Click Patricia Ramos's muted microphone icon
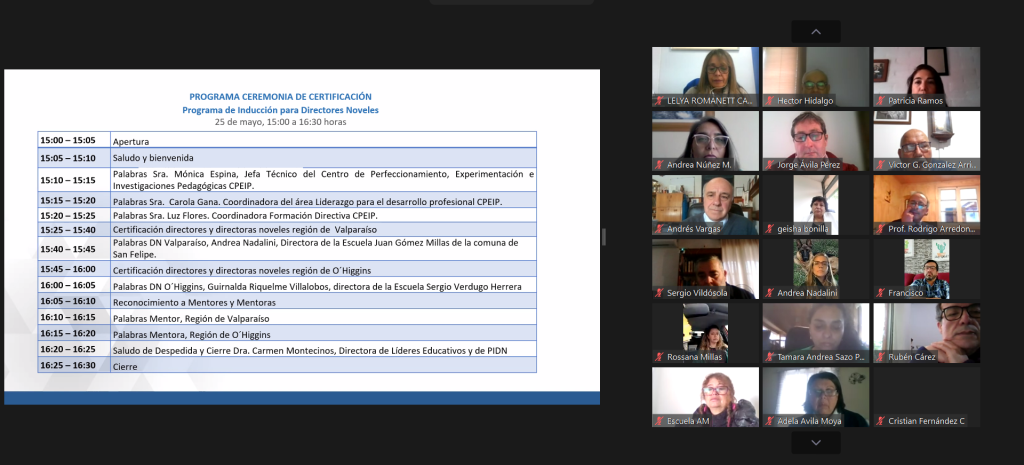1024x465 pixels. 880,101
